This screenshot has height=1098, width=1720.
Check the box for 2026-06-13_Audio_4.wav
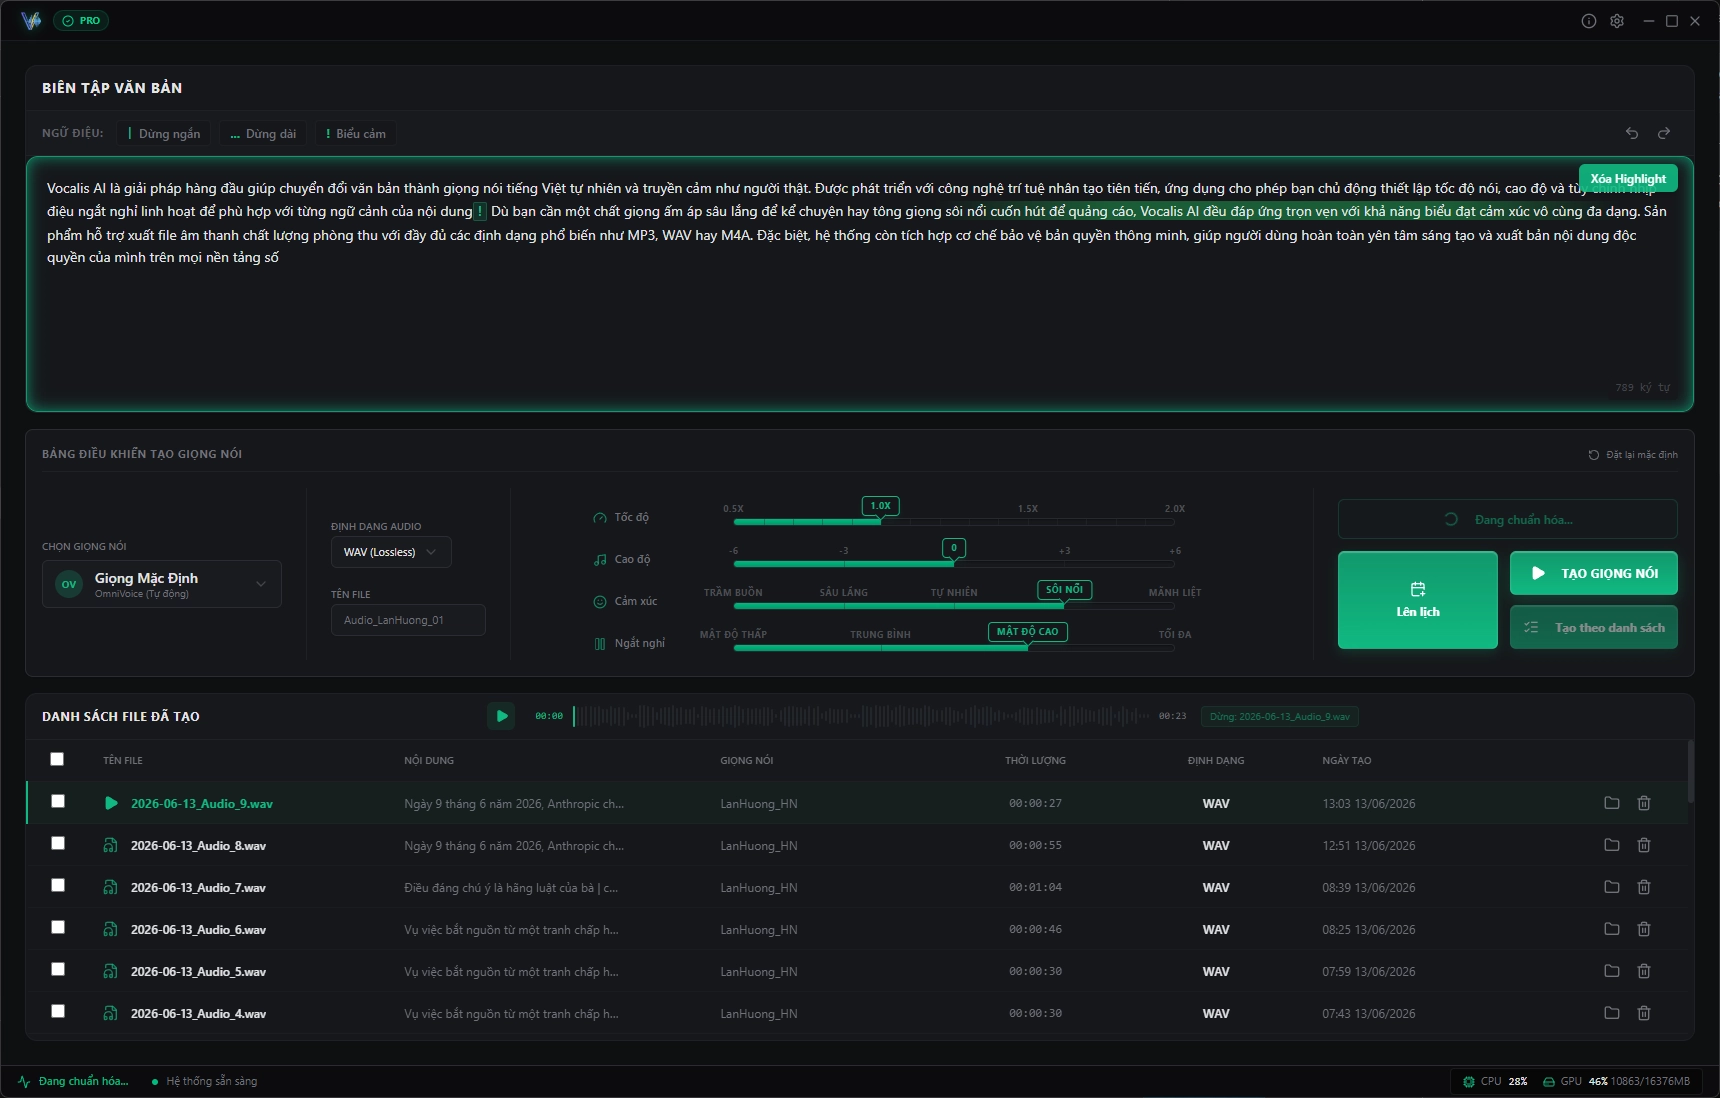tap(58, 1011)
